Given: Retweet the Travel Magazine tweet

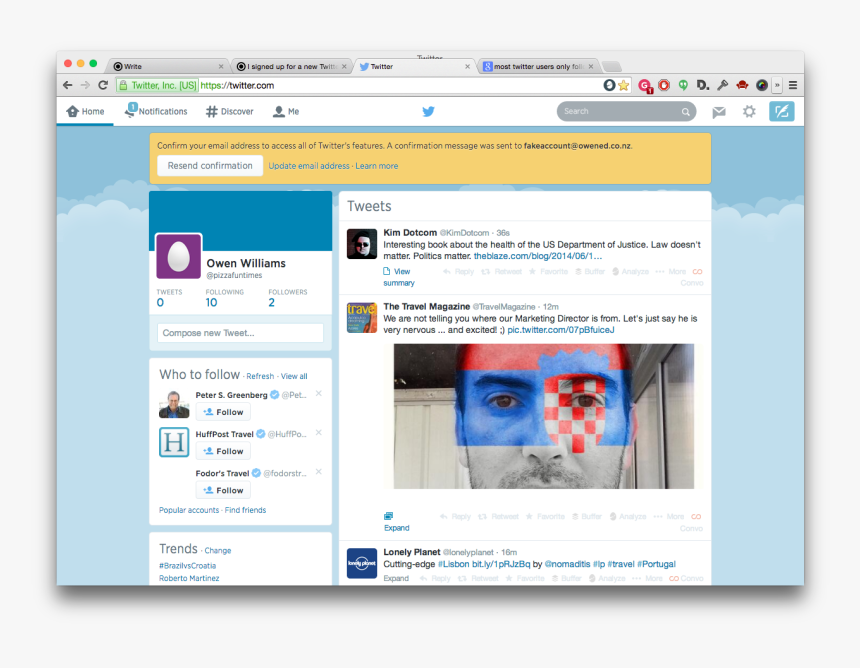Looking at the screenshot, I should pos(500,517).
